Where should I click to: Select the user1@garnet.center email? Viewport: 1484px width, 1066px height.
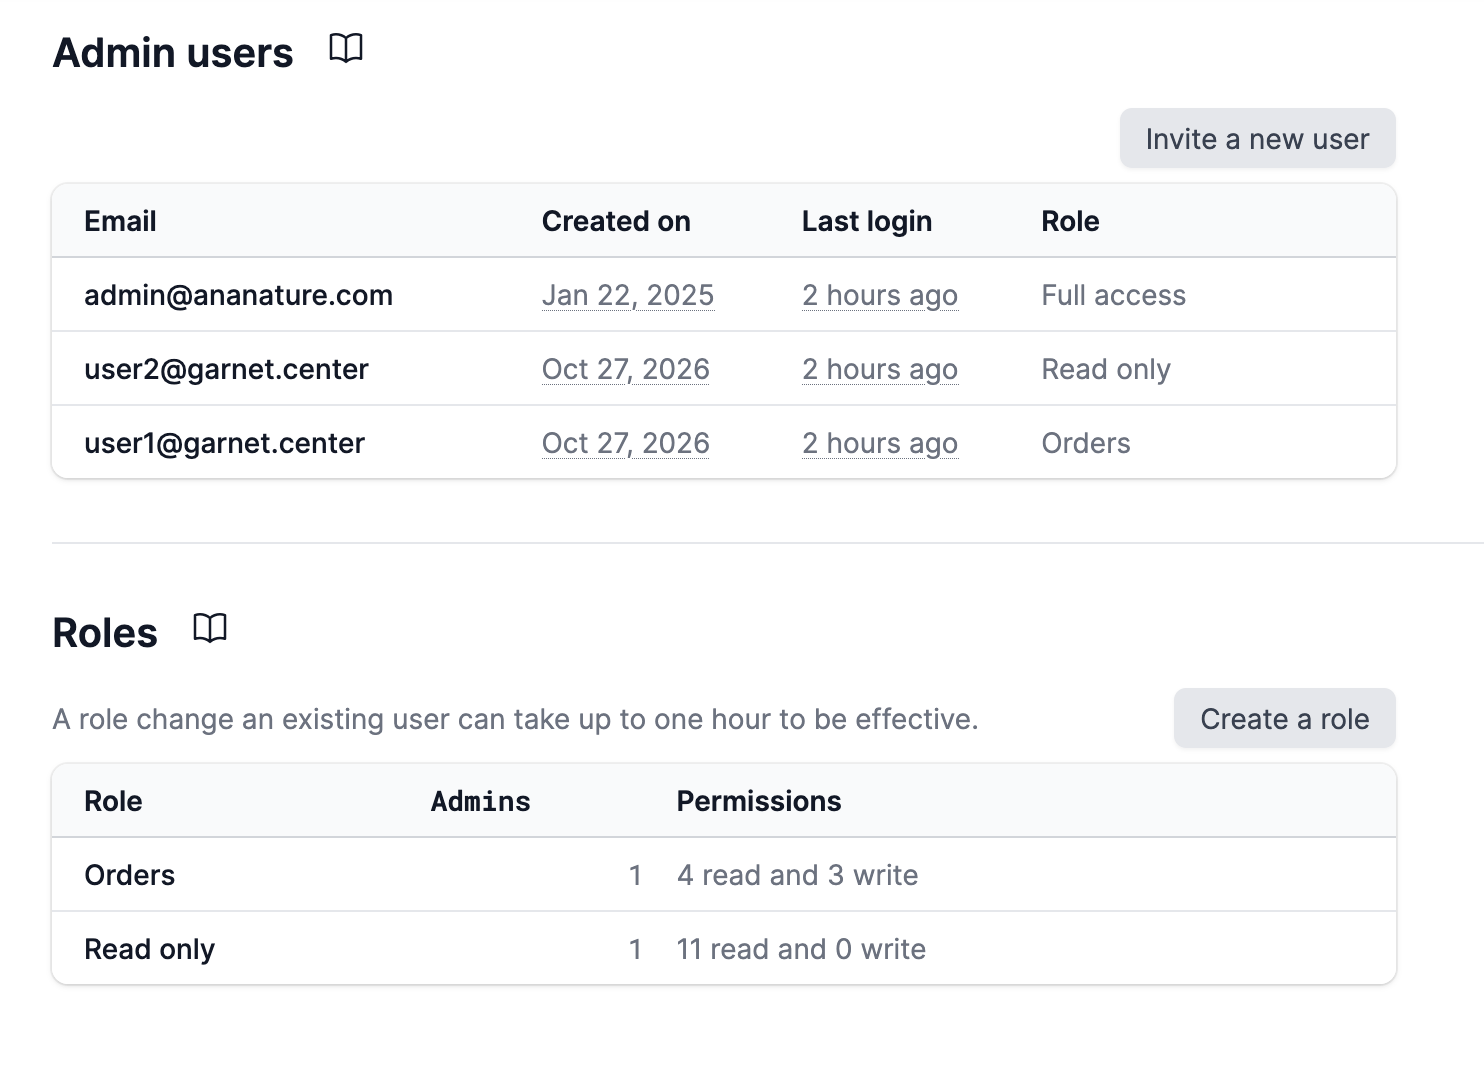pyautogui.click(x=224, y=443)
